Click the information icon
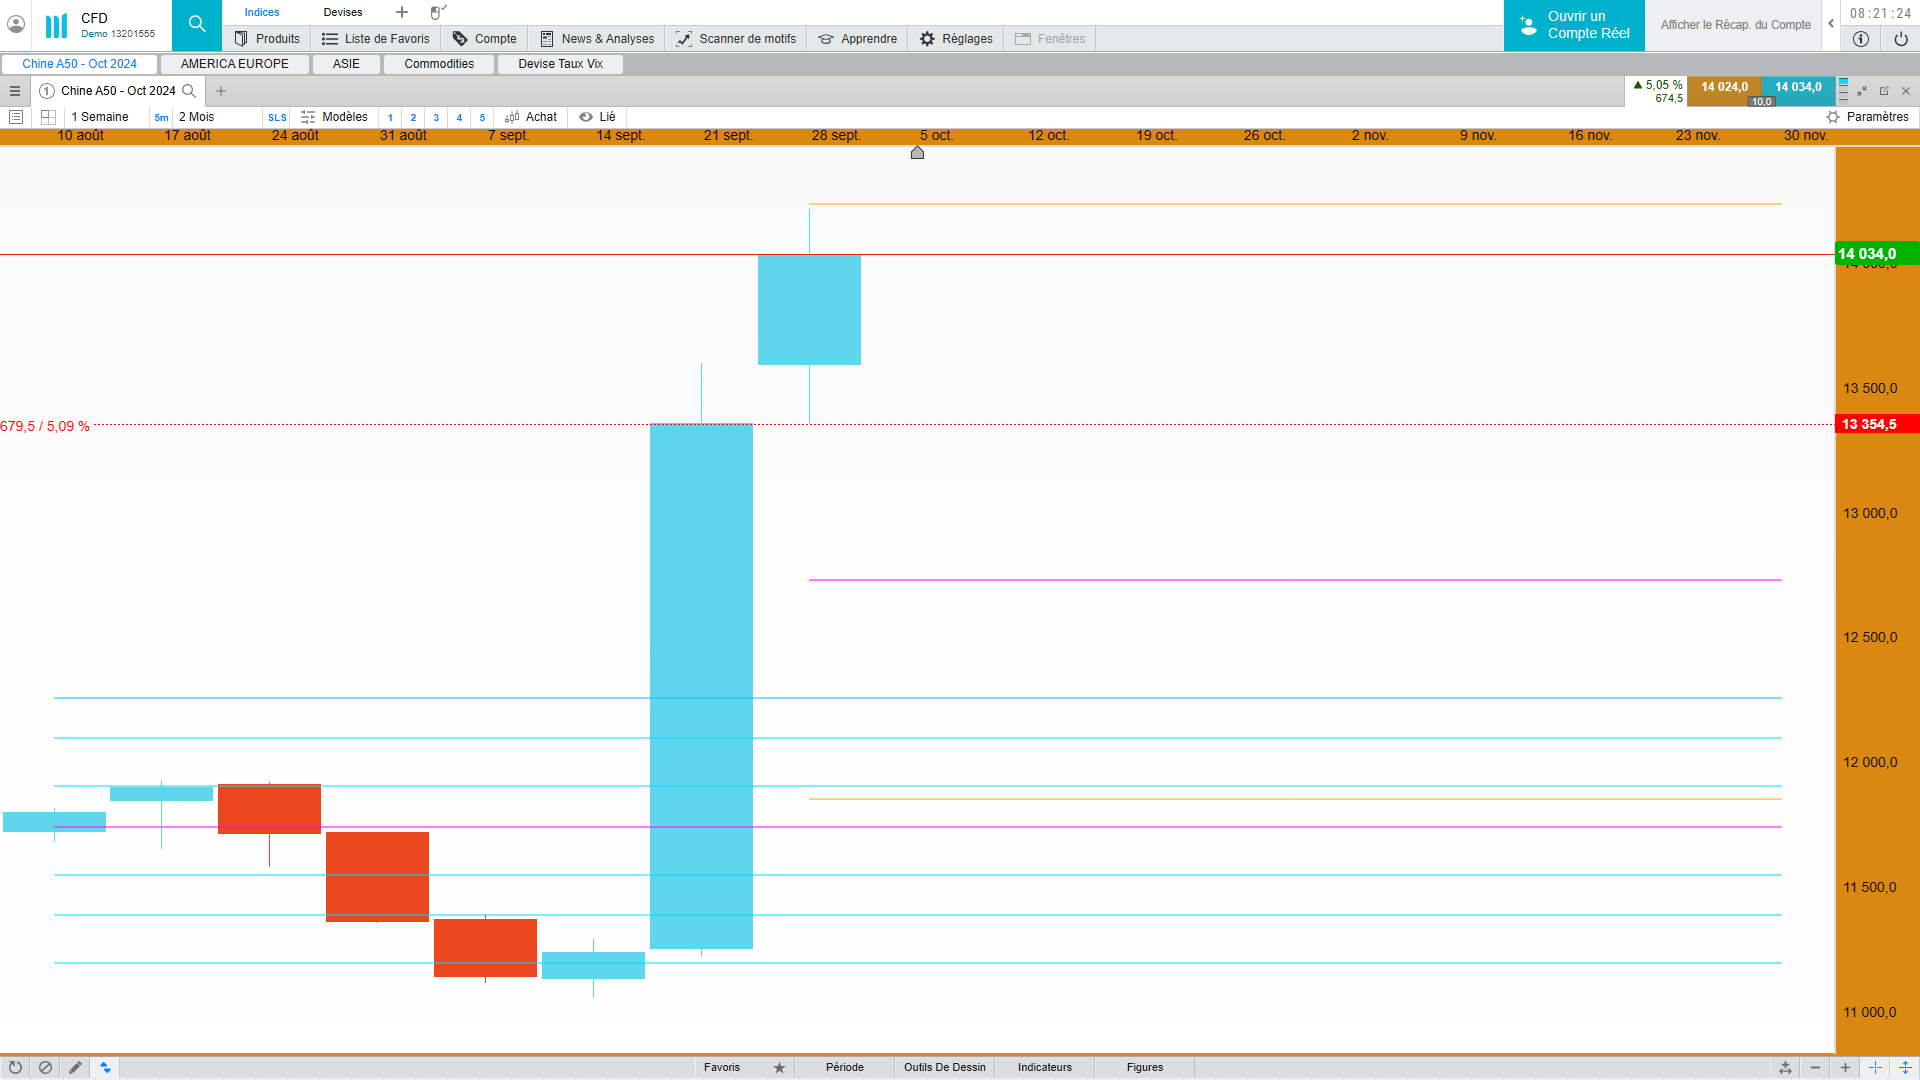 point(1861,39)
